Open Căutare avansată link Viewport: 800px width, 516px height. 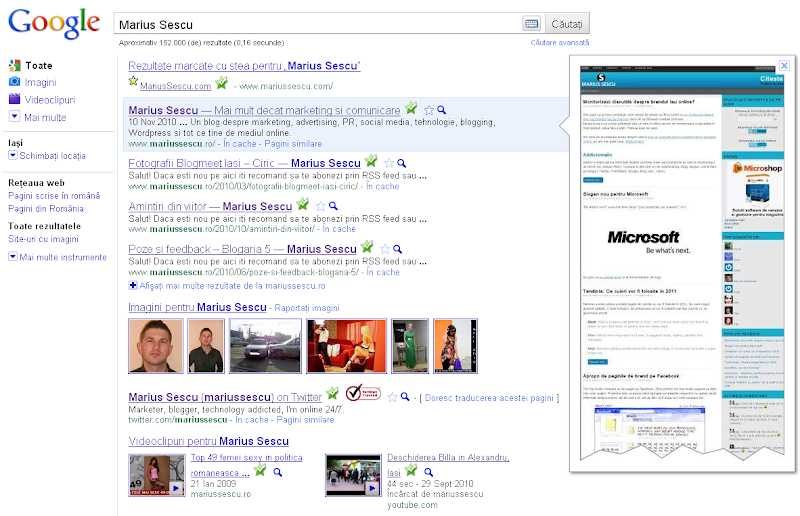[x=560, y=42]
